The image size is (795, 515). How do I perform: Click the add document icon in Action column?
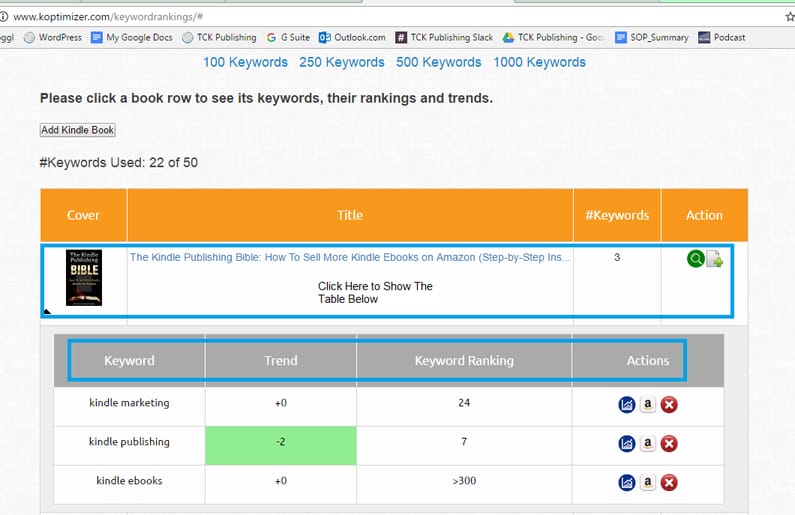pos(715,259)
